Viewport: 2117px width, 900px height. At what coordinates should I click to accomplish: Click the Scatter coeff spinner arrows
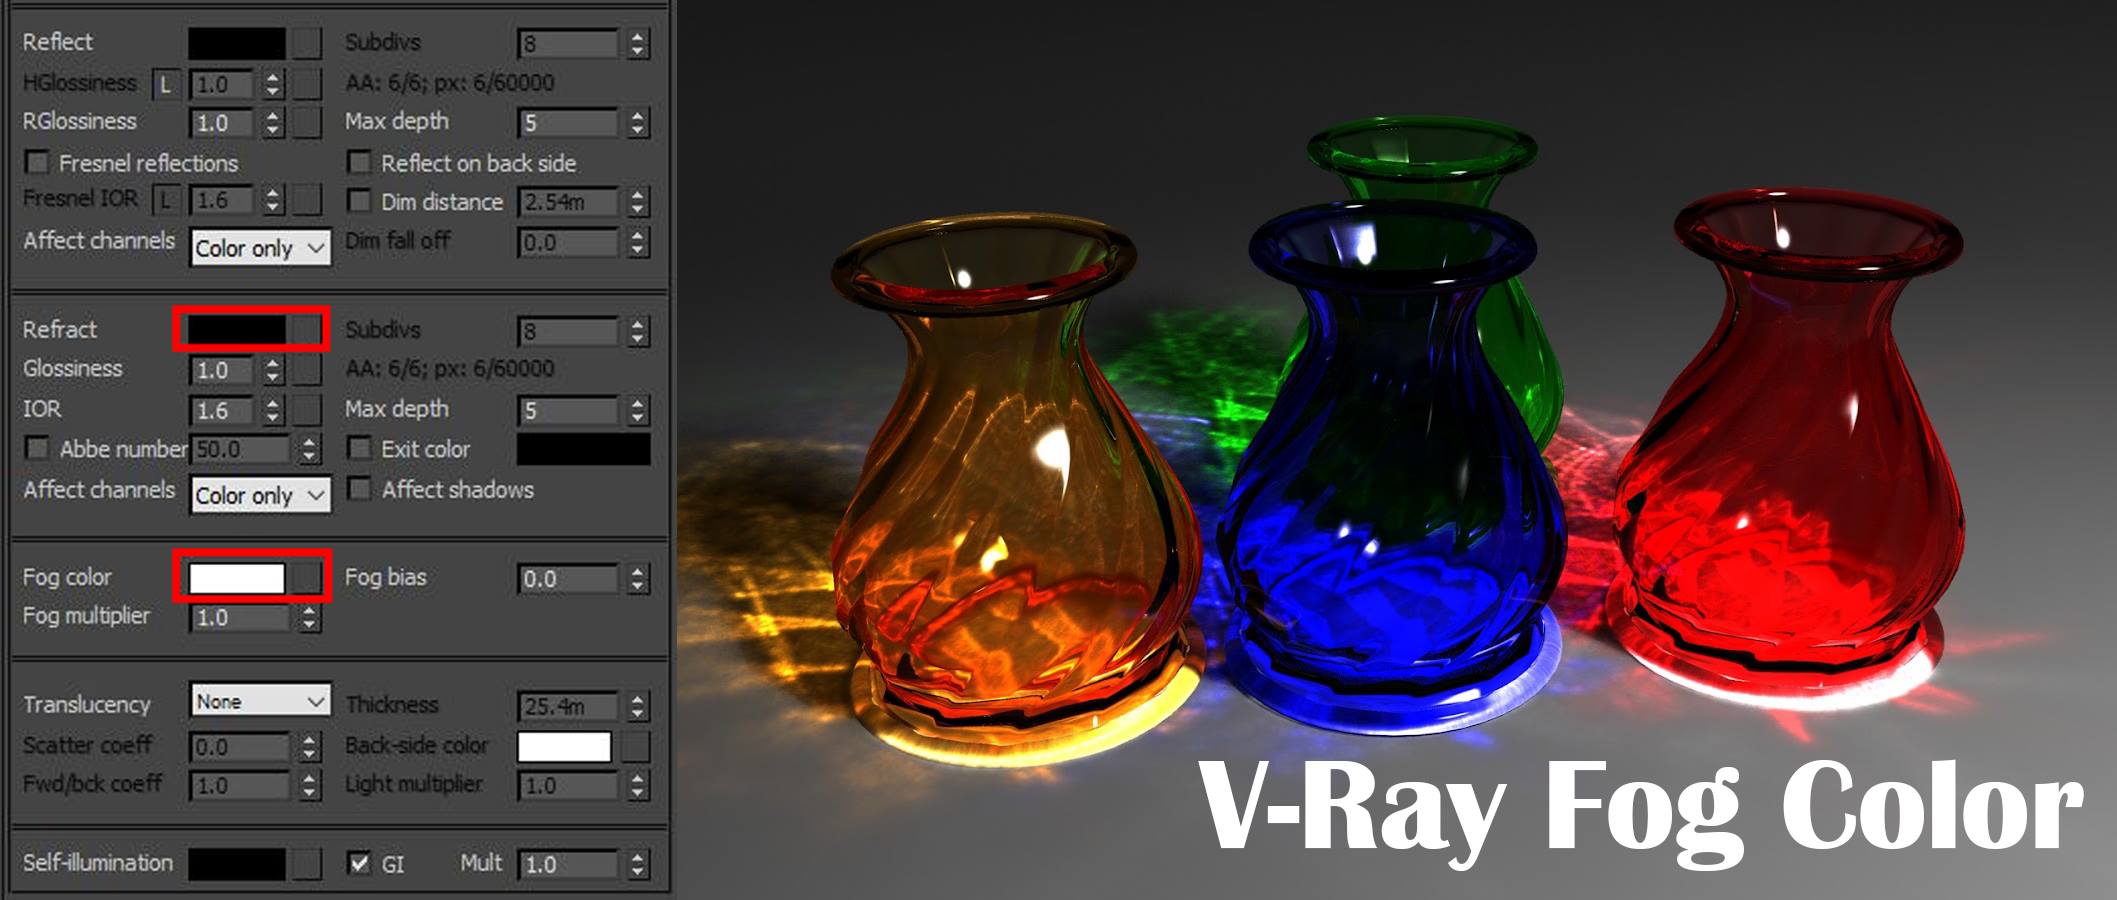click(x=310, y=747)
